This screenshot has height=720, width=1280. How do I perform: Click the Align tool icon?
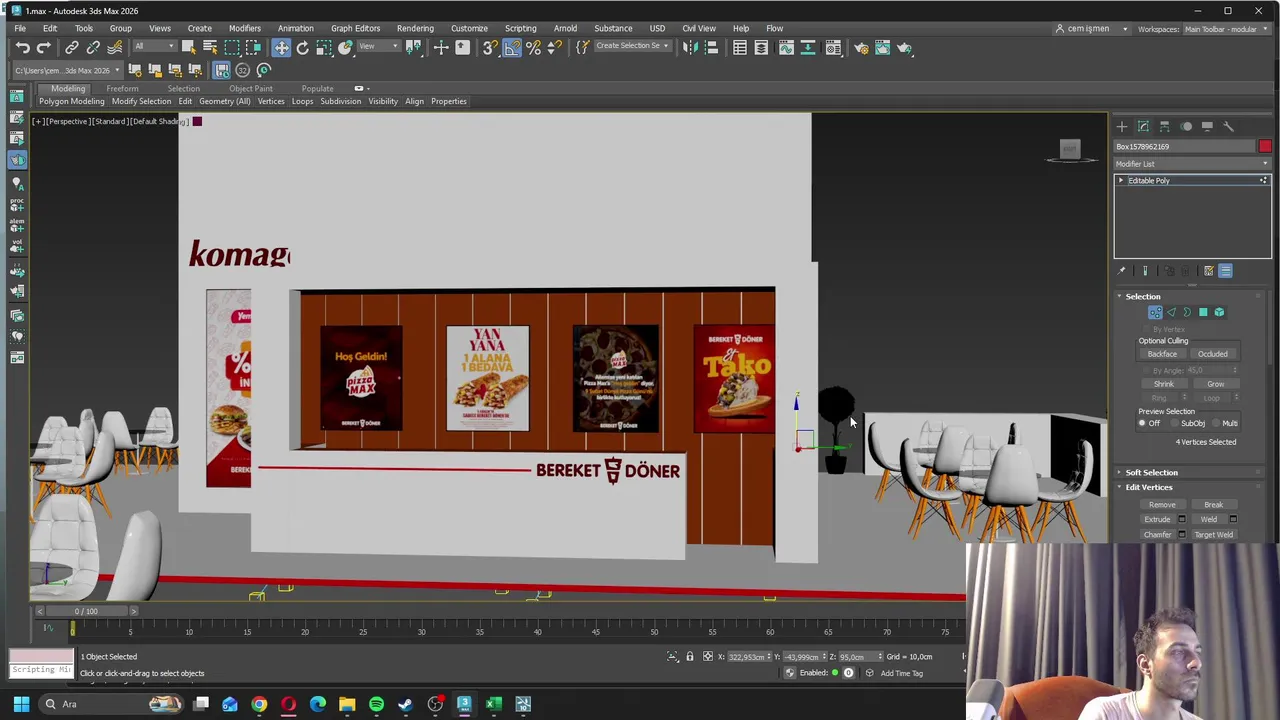coord(711,48)
